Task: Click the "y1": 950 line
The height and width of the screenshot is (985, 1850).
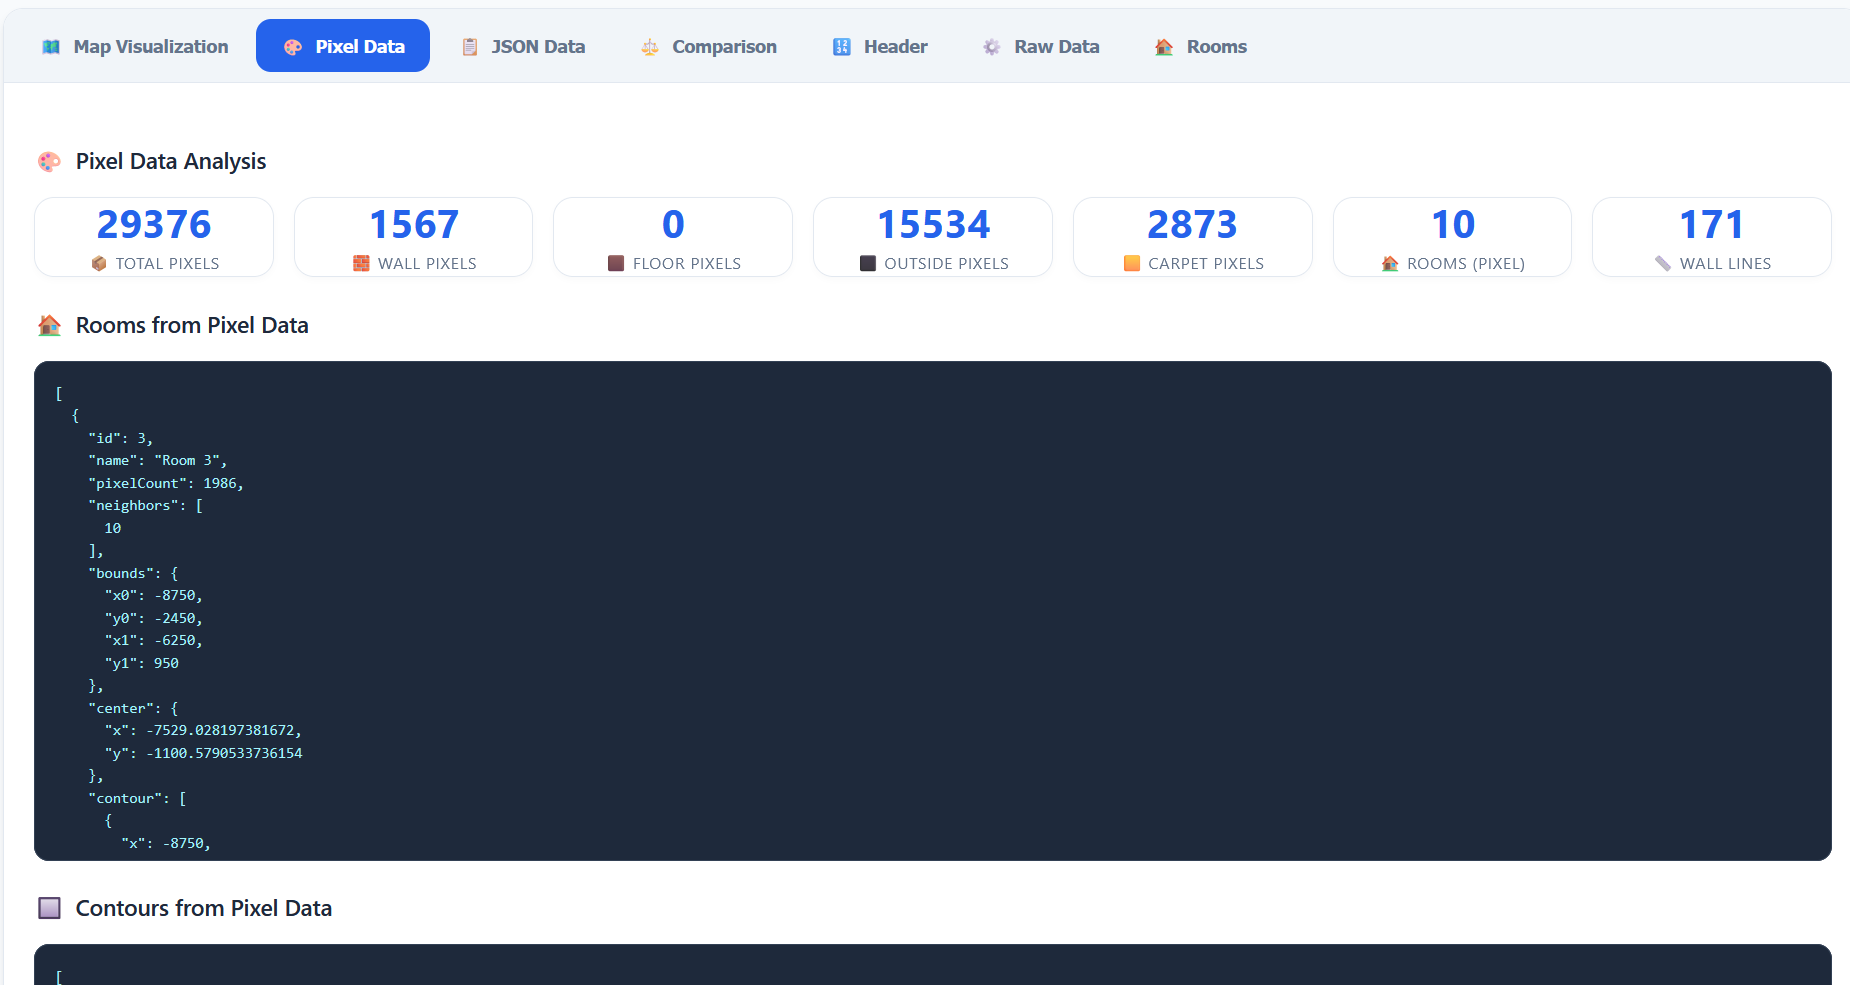Action: pos(142,663)
